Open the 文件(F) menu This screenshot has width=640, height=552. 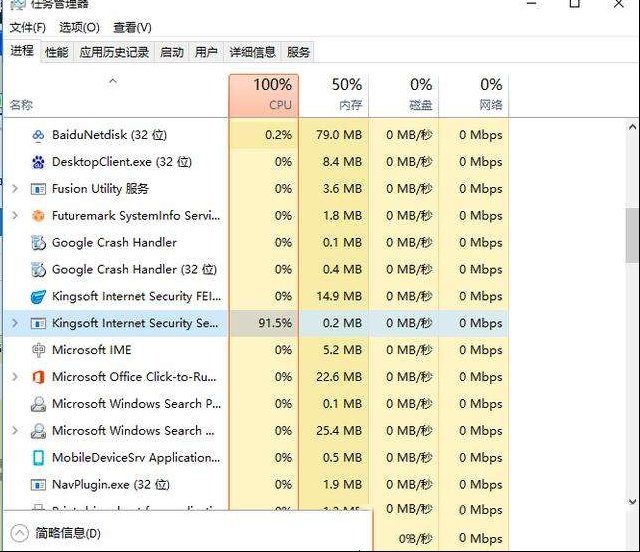28,28
